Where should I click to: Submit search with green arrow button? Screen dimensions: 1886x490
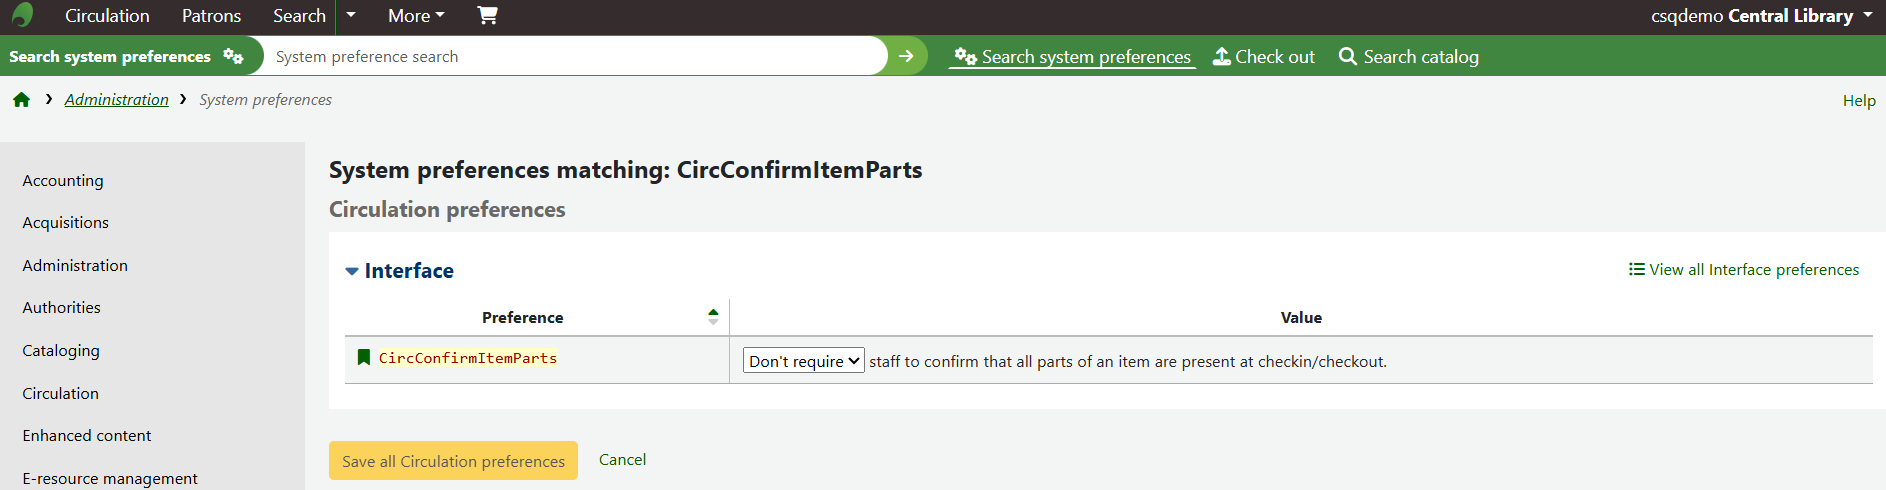click(906, 56)
